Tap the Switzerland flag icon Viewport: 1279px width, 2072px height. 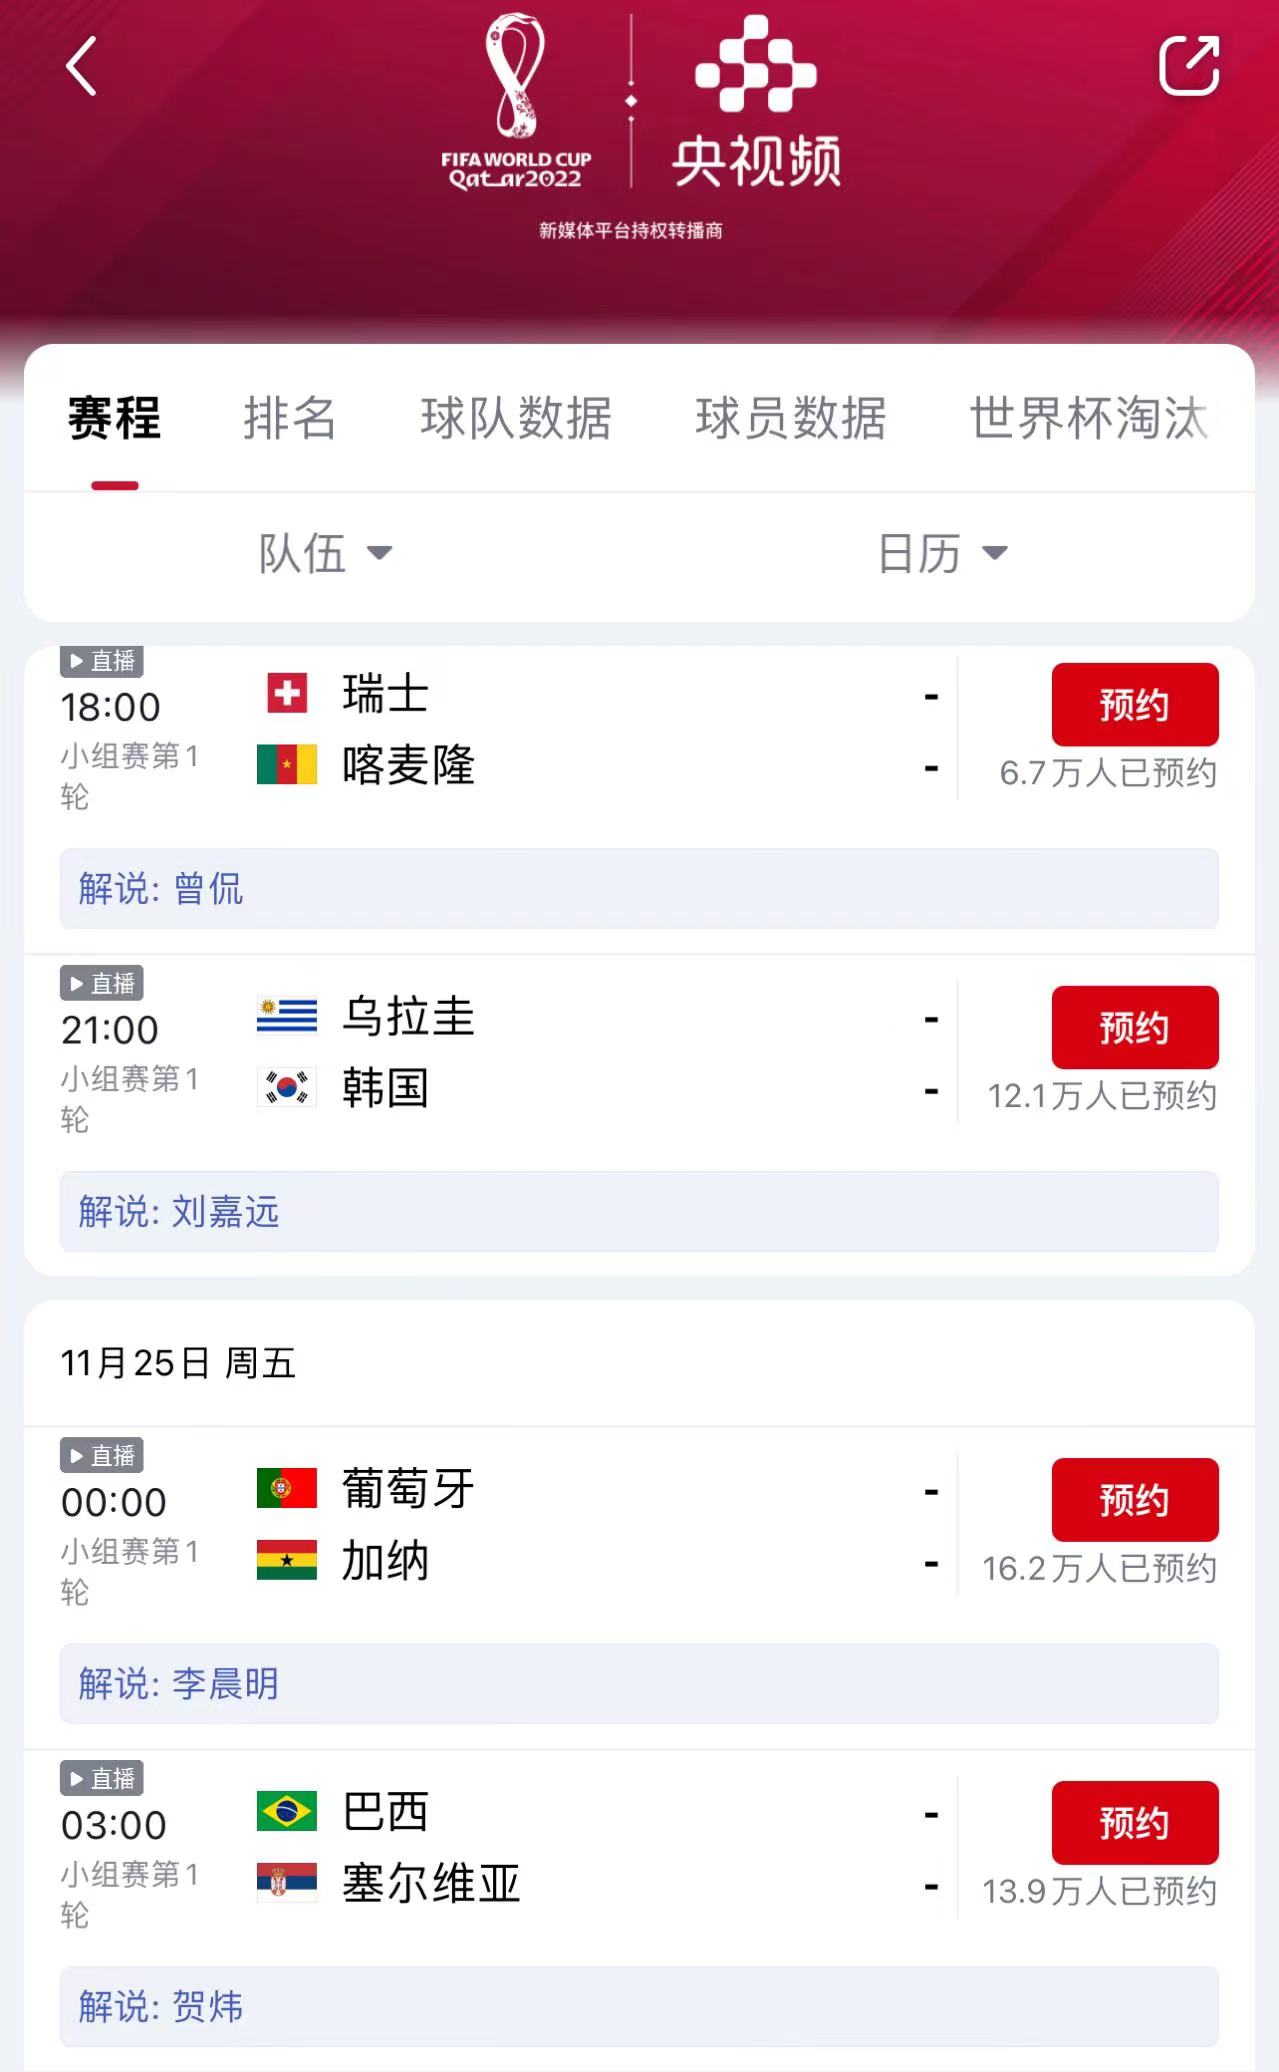[287, 693]
